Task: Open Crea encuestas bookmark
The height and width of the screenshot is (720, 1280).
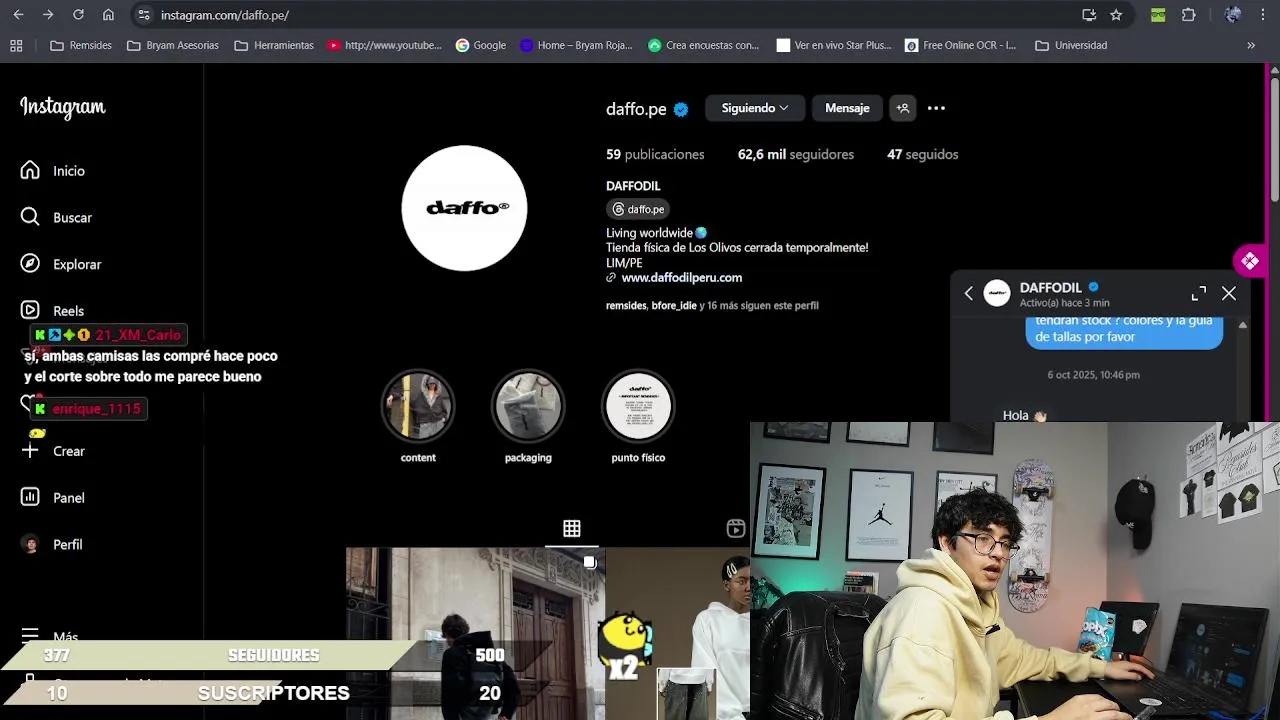Action: point(703,45)
